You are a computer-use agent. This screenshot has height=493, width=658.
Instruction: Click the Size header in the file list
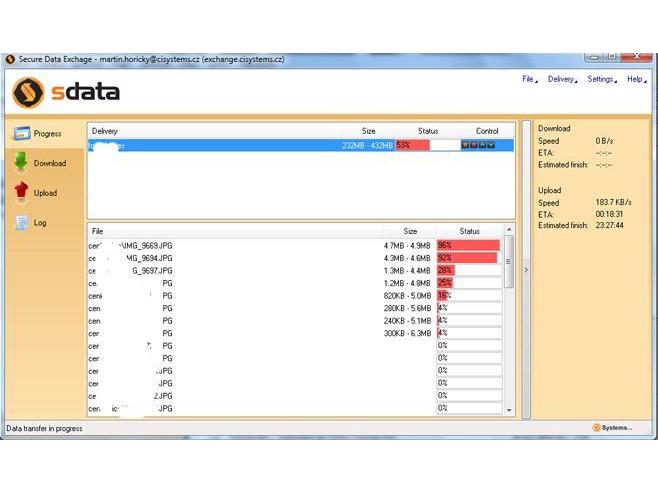[410, 231]
